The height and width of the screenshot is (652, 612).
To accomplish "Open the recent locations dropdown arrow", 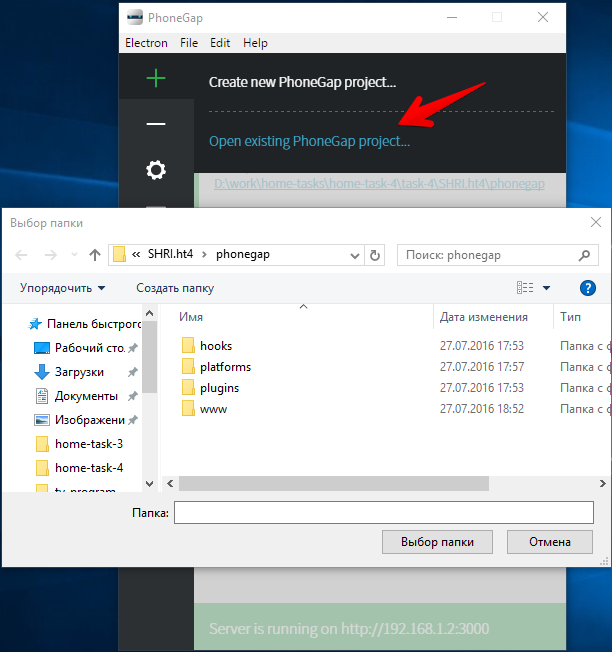I will coord(74,255).
